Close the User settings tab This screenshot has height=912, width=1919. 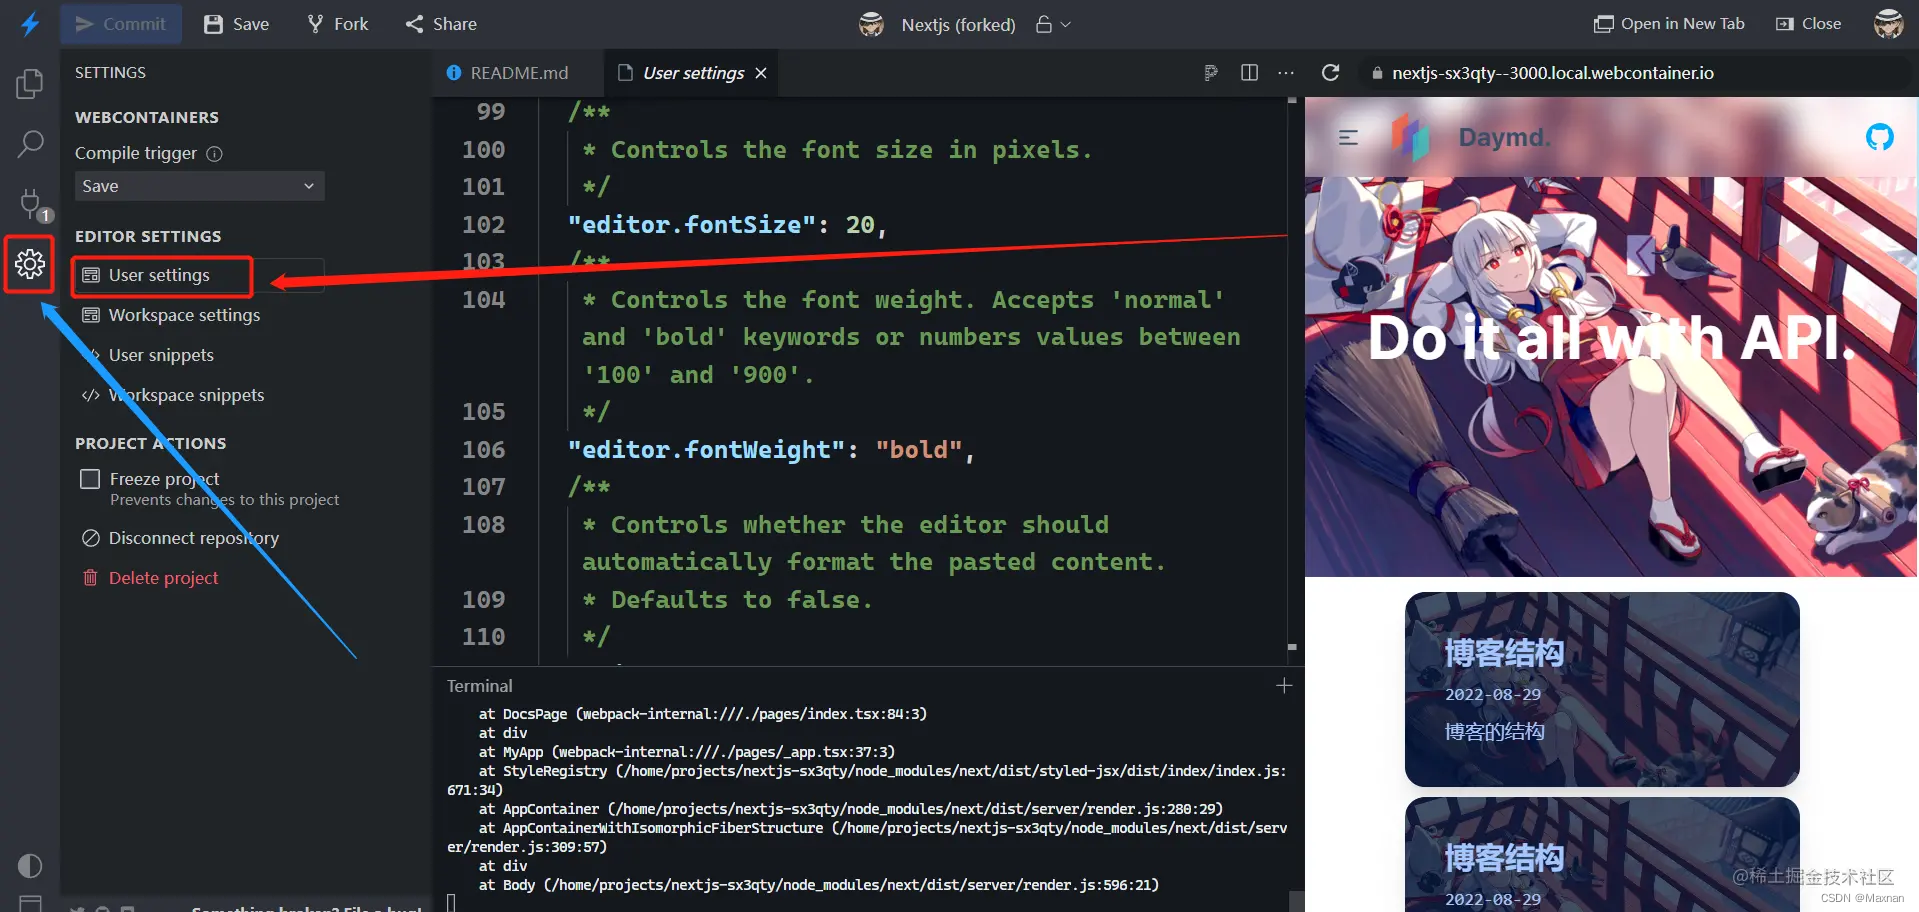point(761,73)
